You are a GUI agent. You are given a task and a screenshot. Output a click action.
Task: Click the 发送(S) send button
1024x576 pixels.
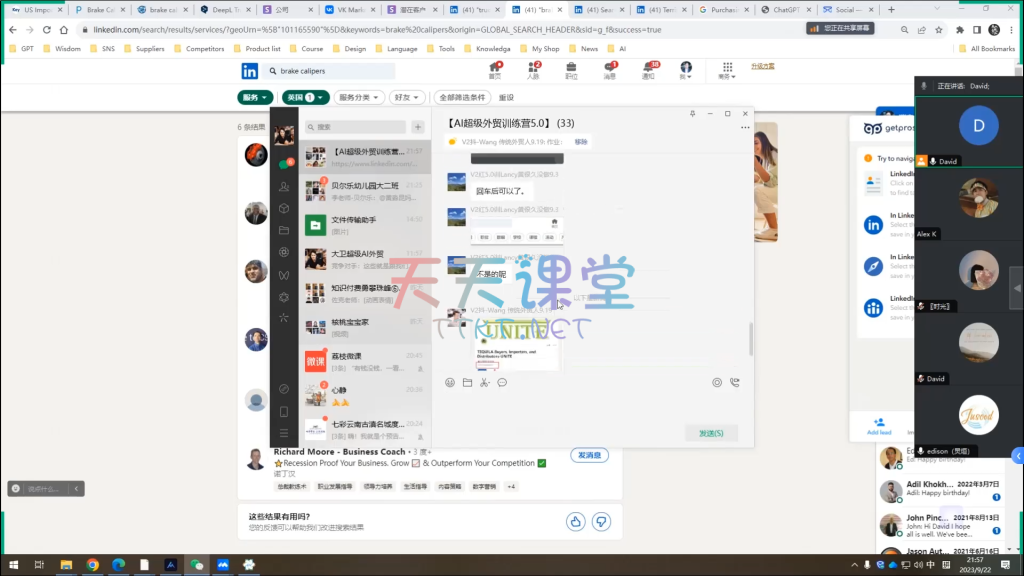711,433
